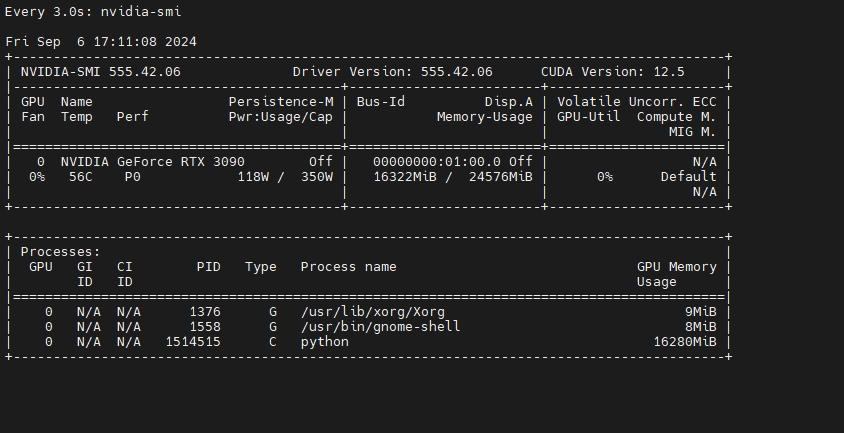Viewport: 844px width, 433px height.
Task: Click PID 1514515 in the process list
Action: click(x=193, y=342)
